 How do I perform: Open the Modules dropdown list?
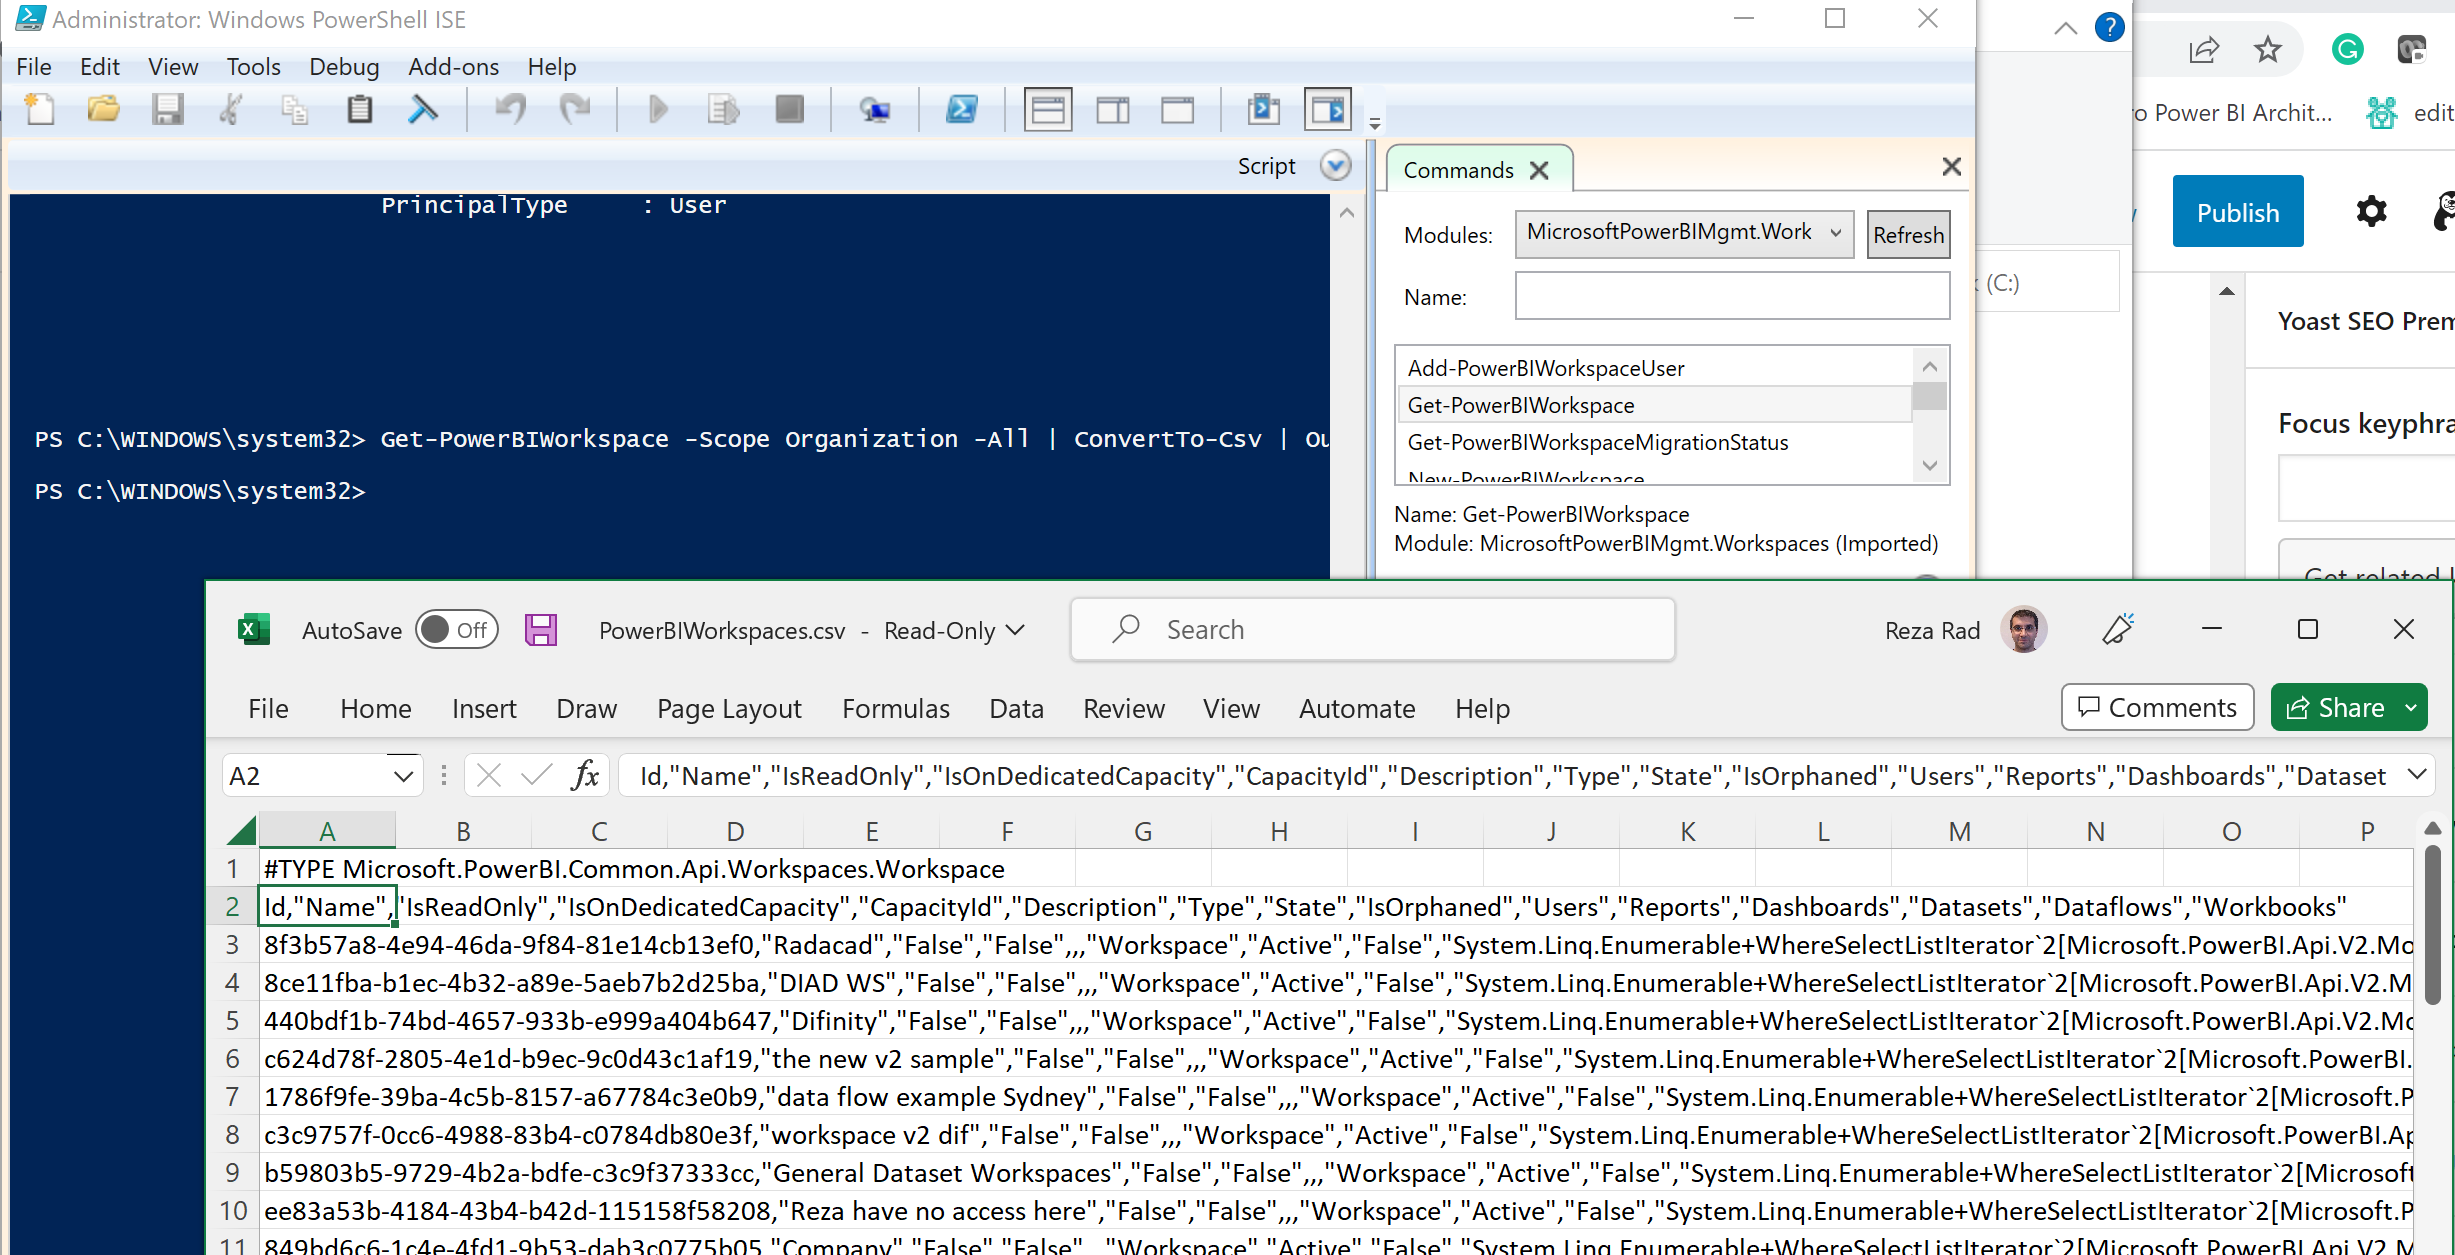pos(1835,233)
